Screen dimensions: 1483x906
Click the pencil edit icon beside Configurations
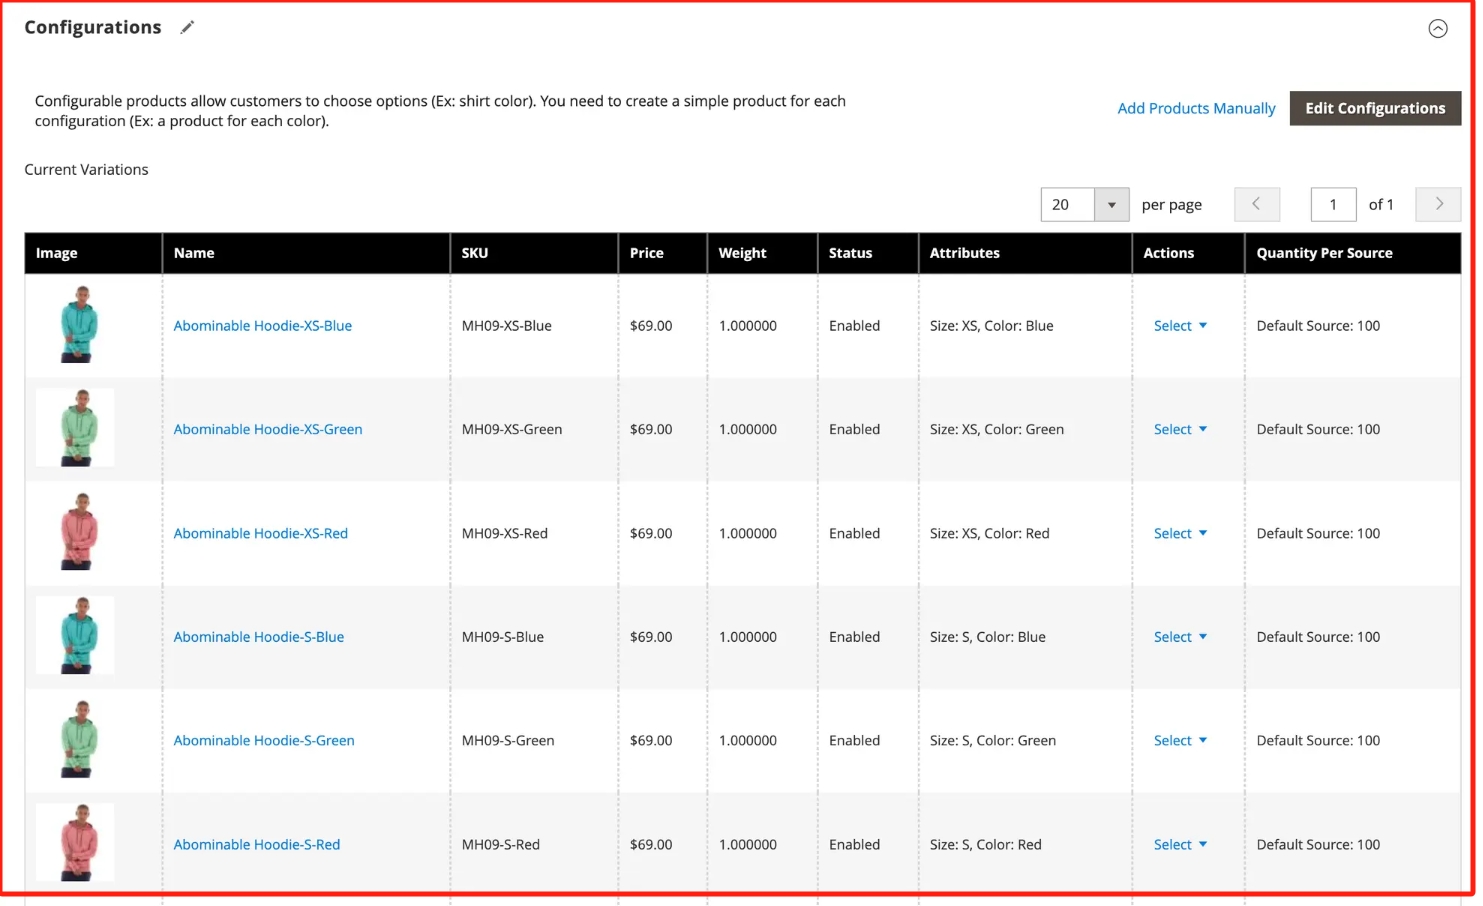187,28
